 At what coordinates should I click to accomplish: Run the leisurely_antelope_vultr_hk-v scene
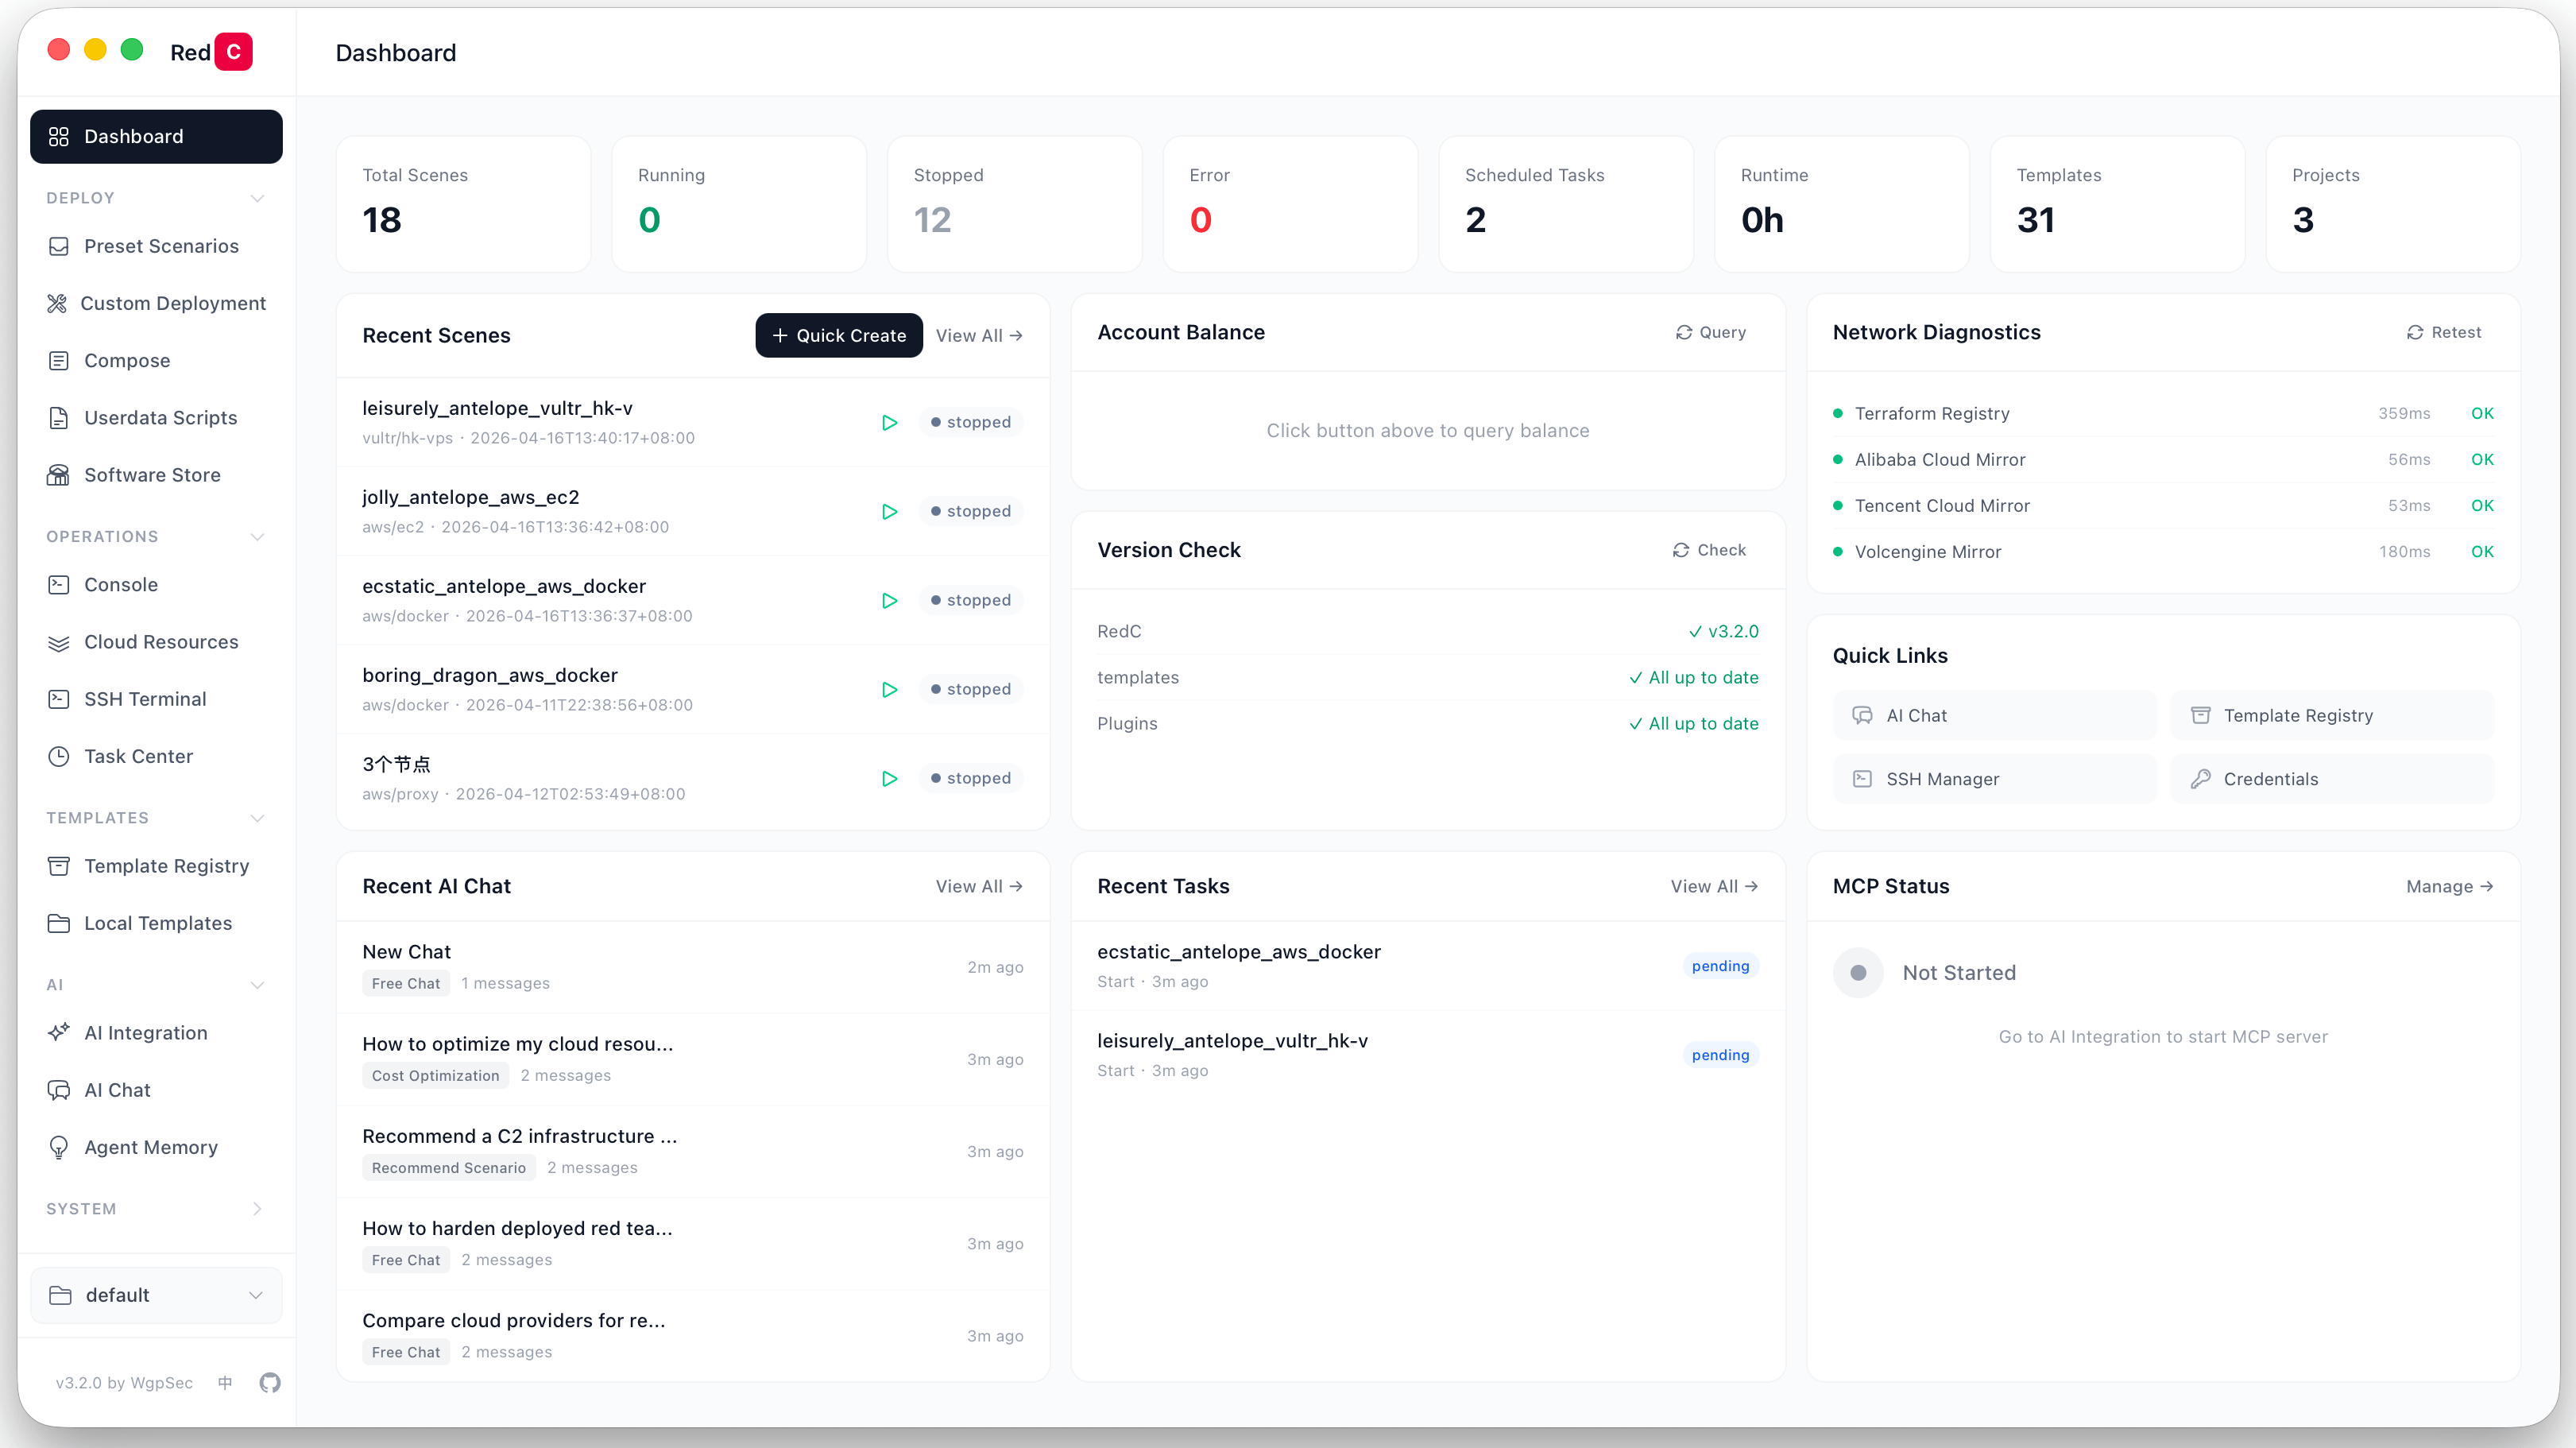(889, 422)
